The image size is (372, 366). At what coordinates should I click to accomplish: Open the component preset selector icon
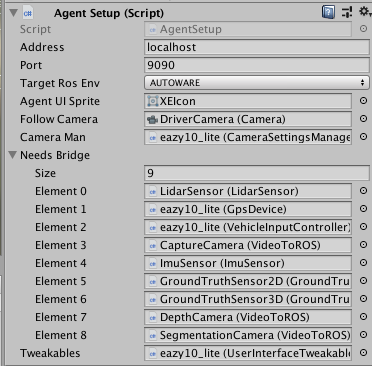click(x=347, y=13)
